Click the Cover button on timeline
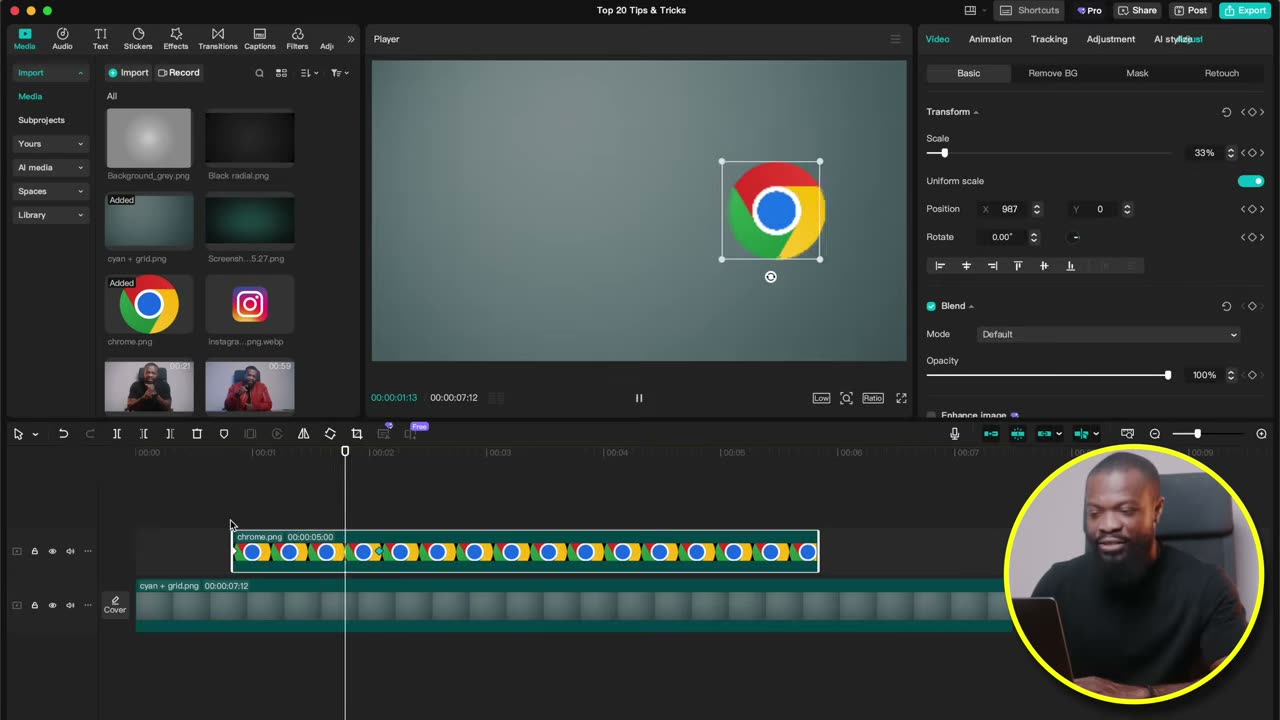This screenshot has height=720, width=1280. (x=115, y=605)
